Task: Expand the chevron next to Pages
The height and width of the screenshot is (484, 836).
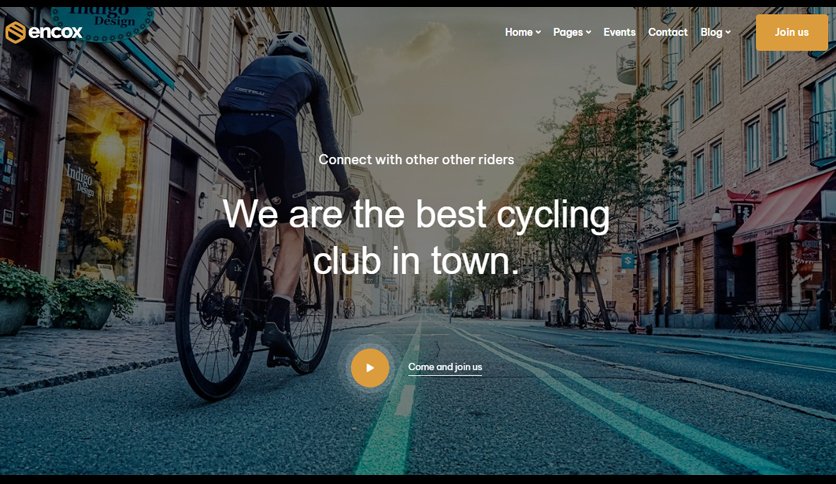Action: pyautogui.click(x=588, y=33)
